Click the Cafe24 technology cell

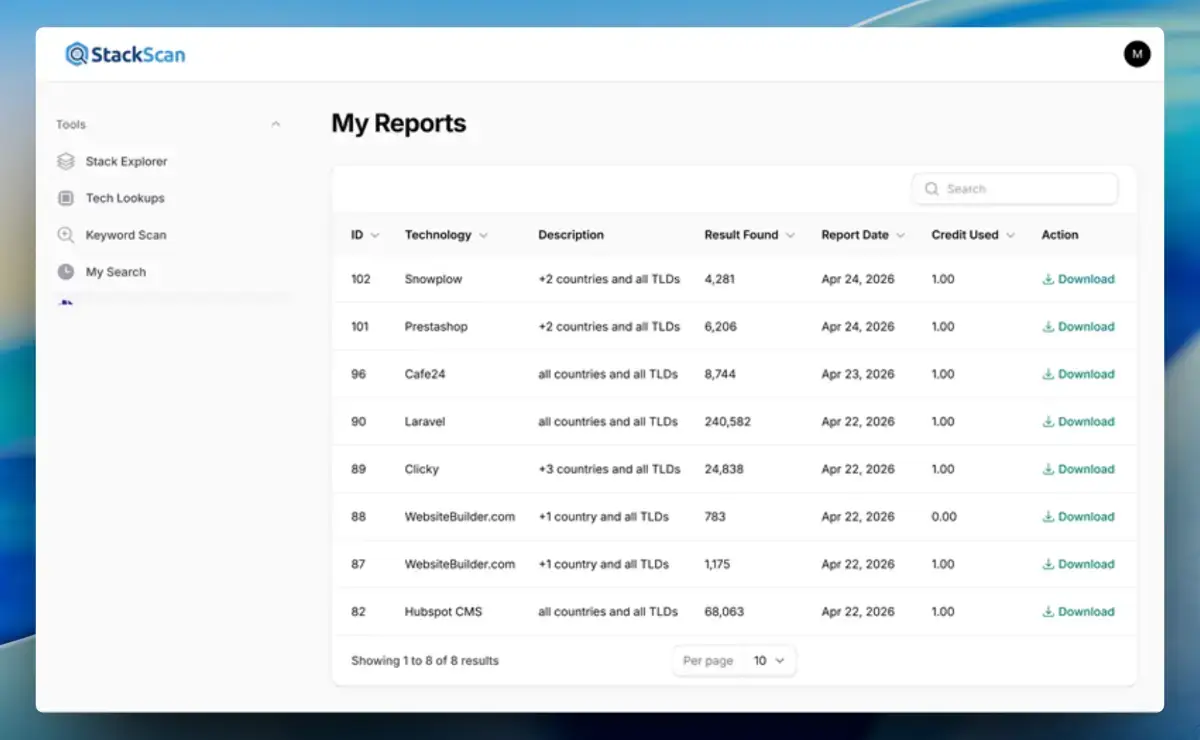click(425, 375)
